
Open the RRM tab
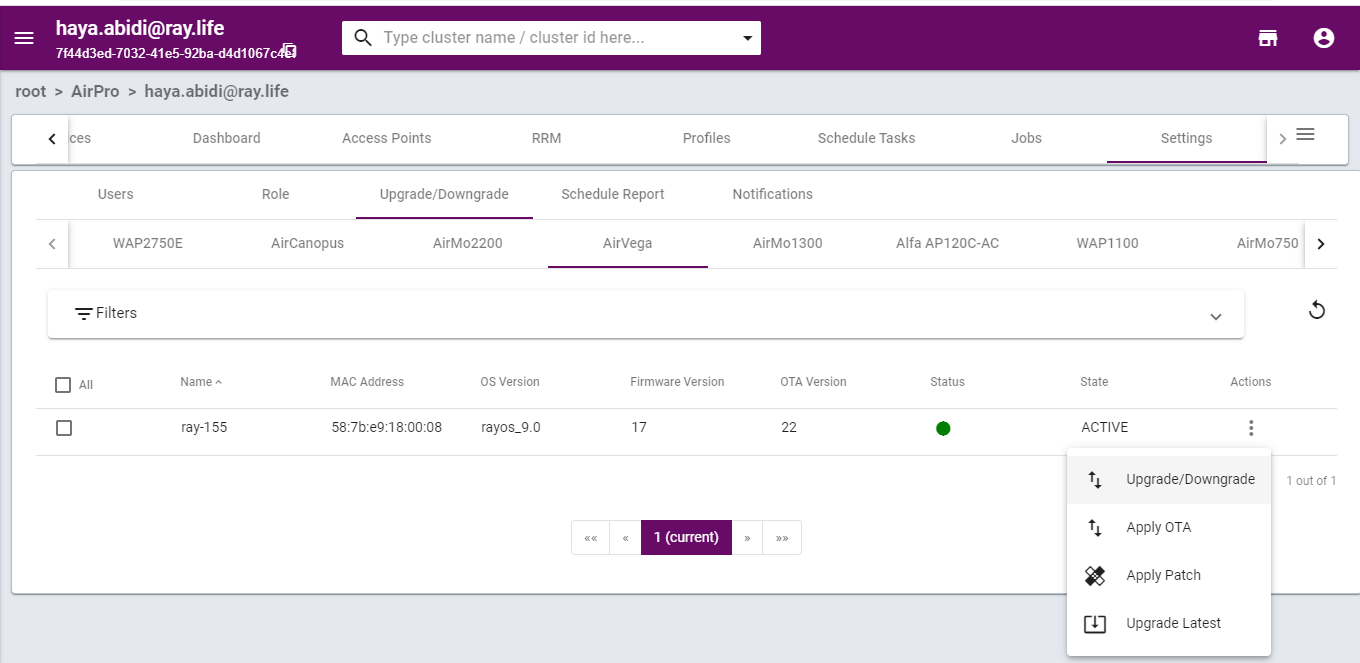547,138
